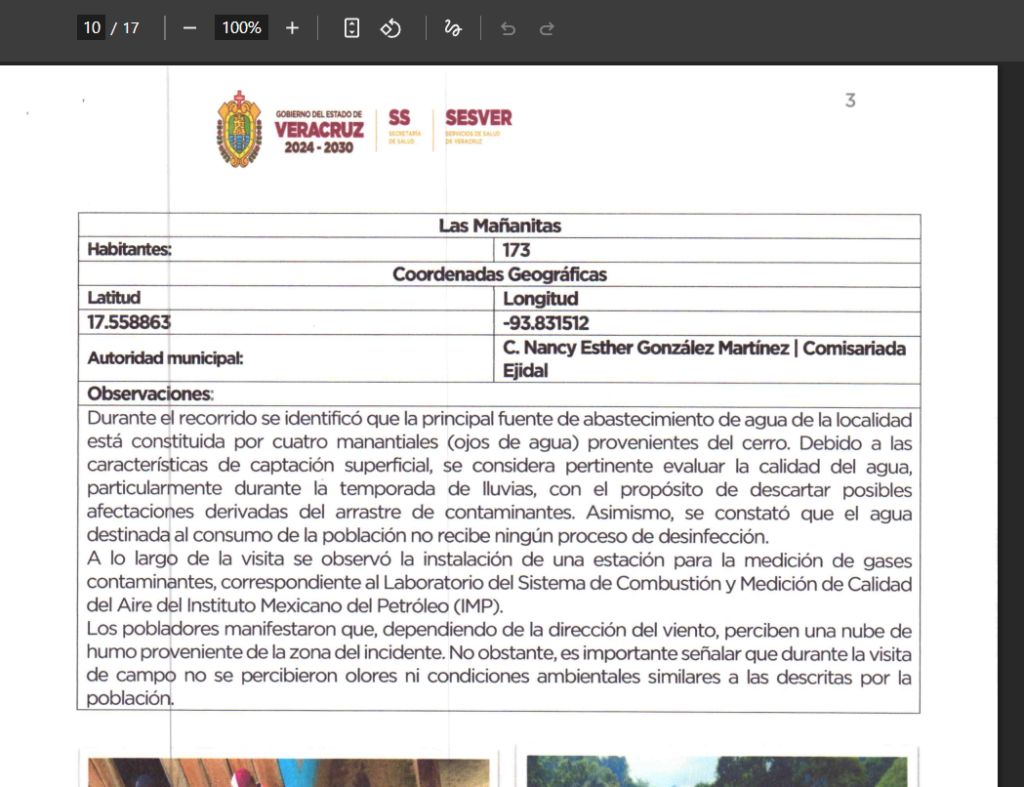
Task: Click the left photo thumbnail at bottom
Action: [289, 772]
